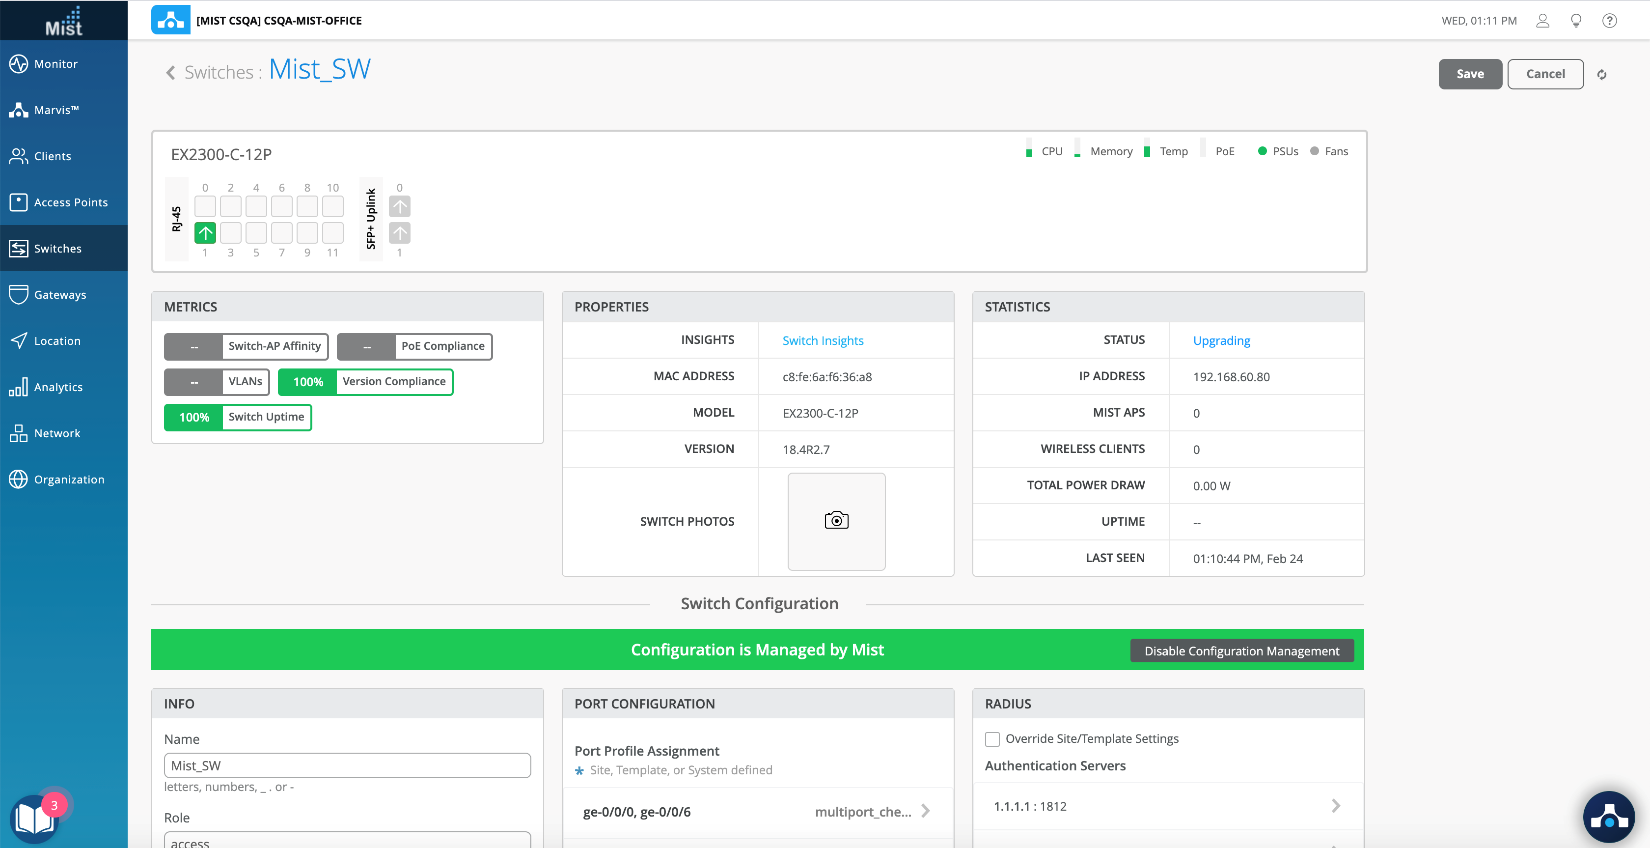This screenshot has width=1650, height=848.
Task: Click the Switch Insights link
Action: tap(822, 341)
